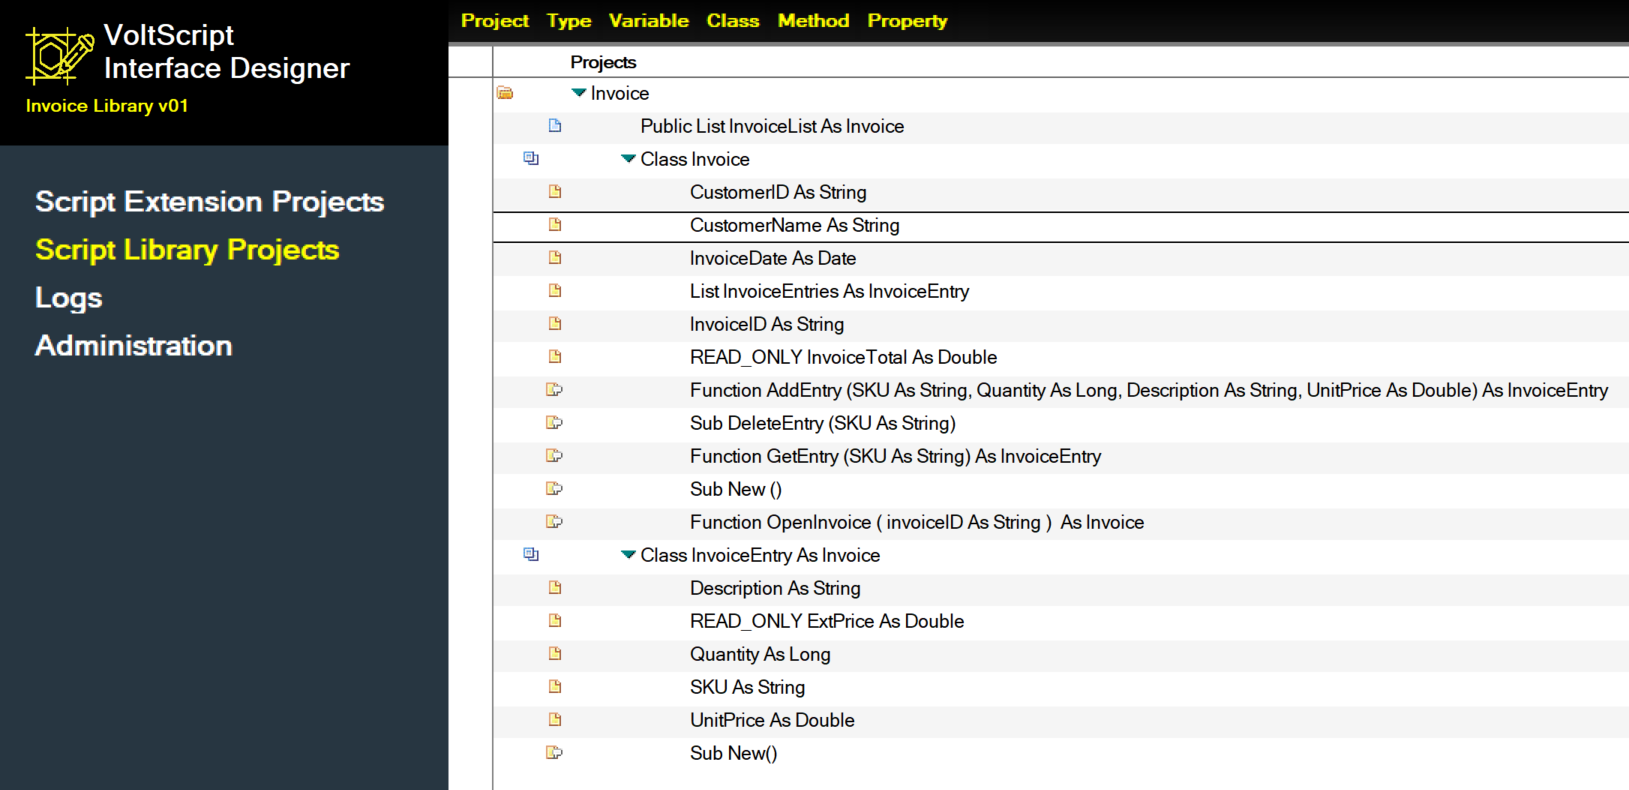Click property icon beside READ_ONLY InvoiceTotal
1629x790 pixels.
[555, 357]
